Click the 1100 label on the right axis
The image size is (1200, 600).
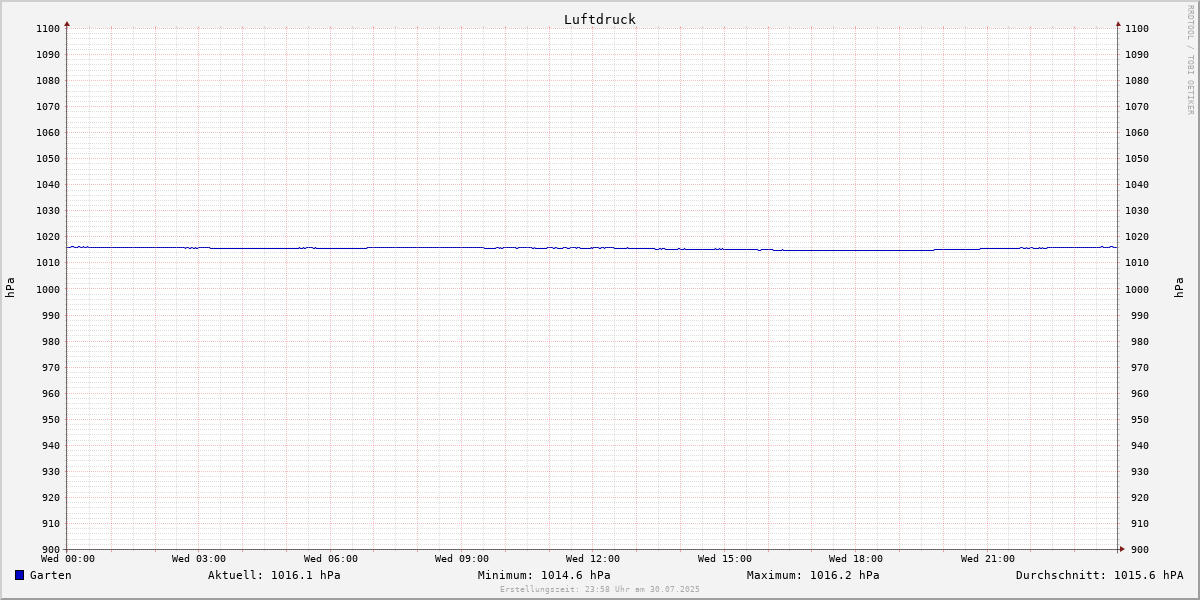point(1137,29)
